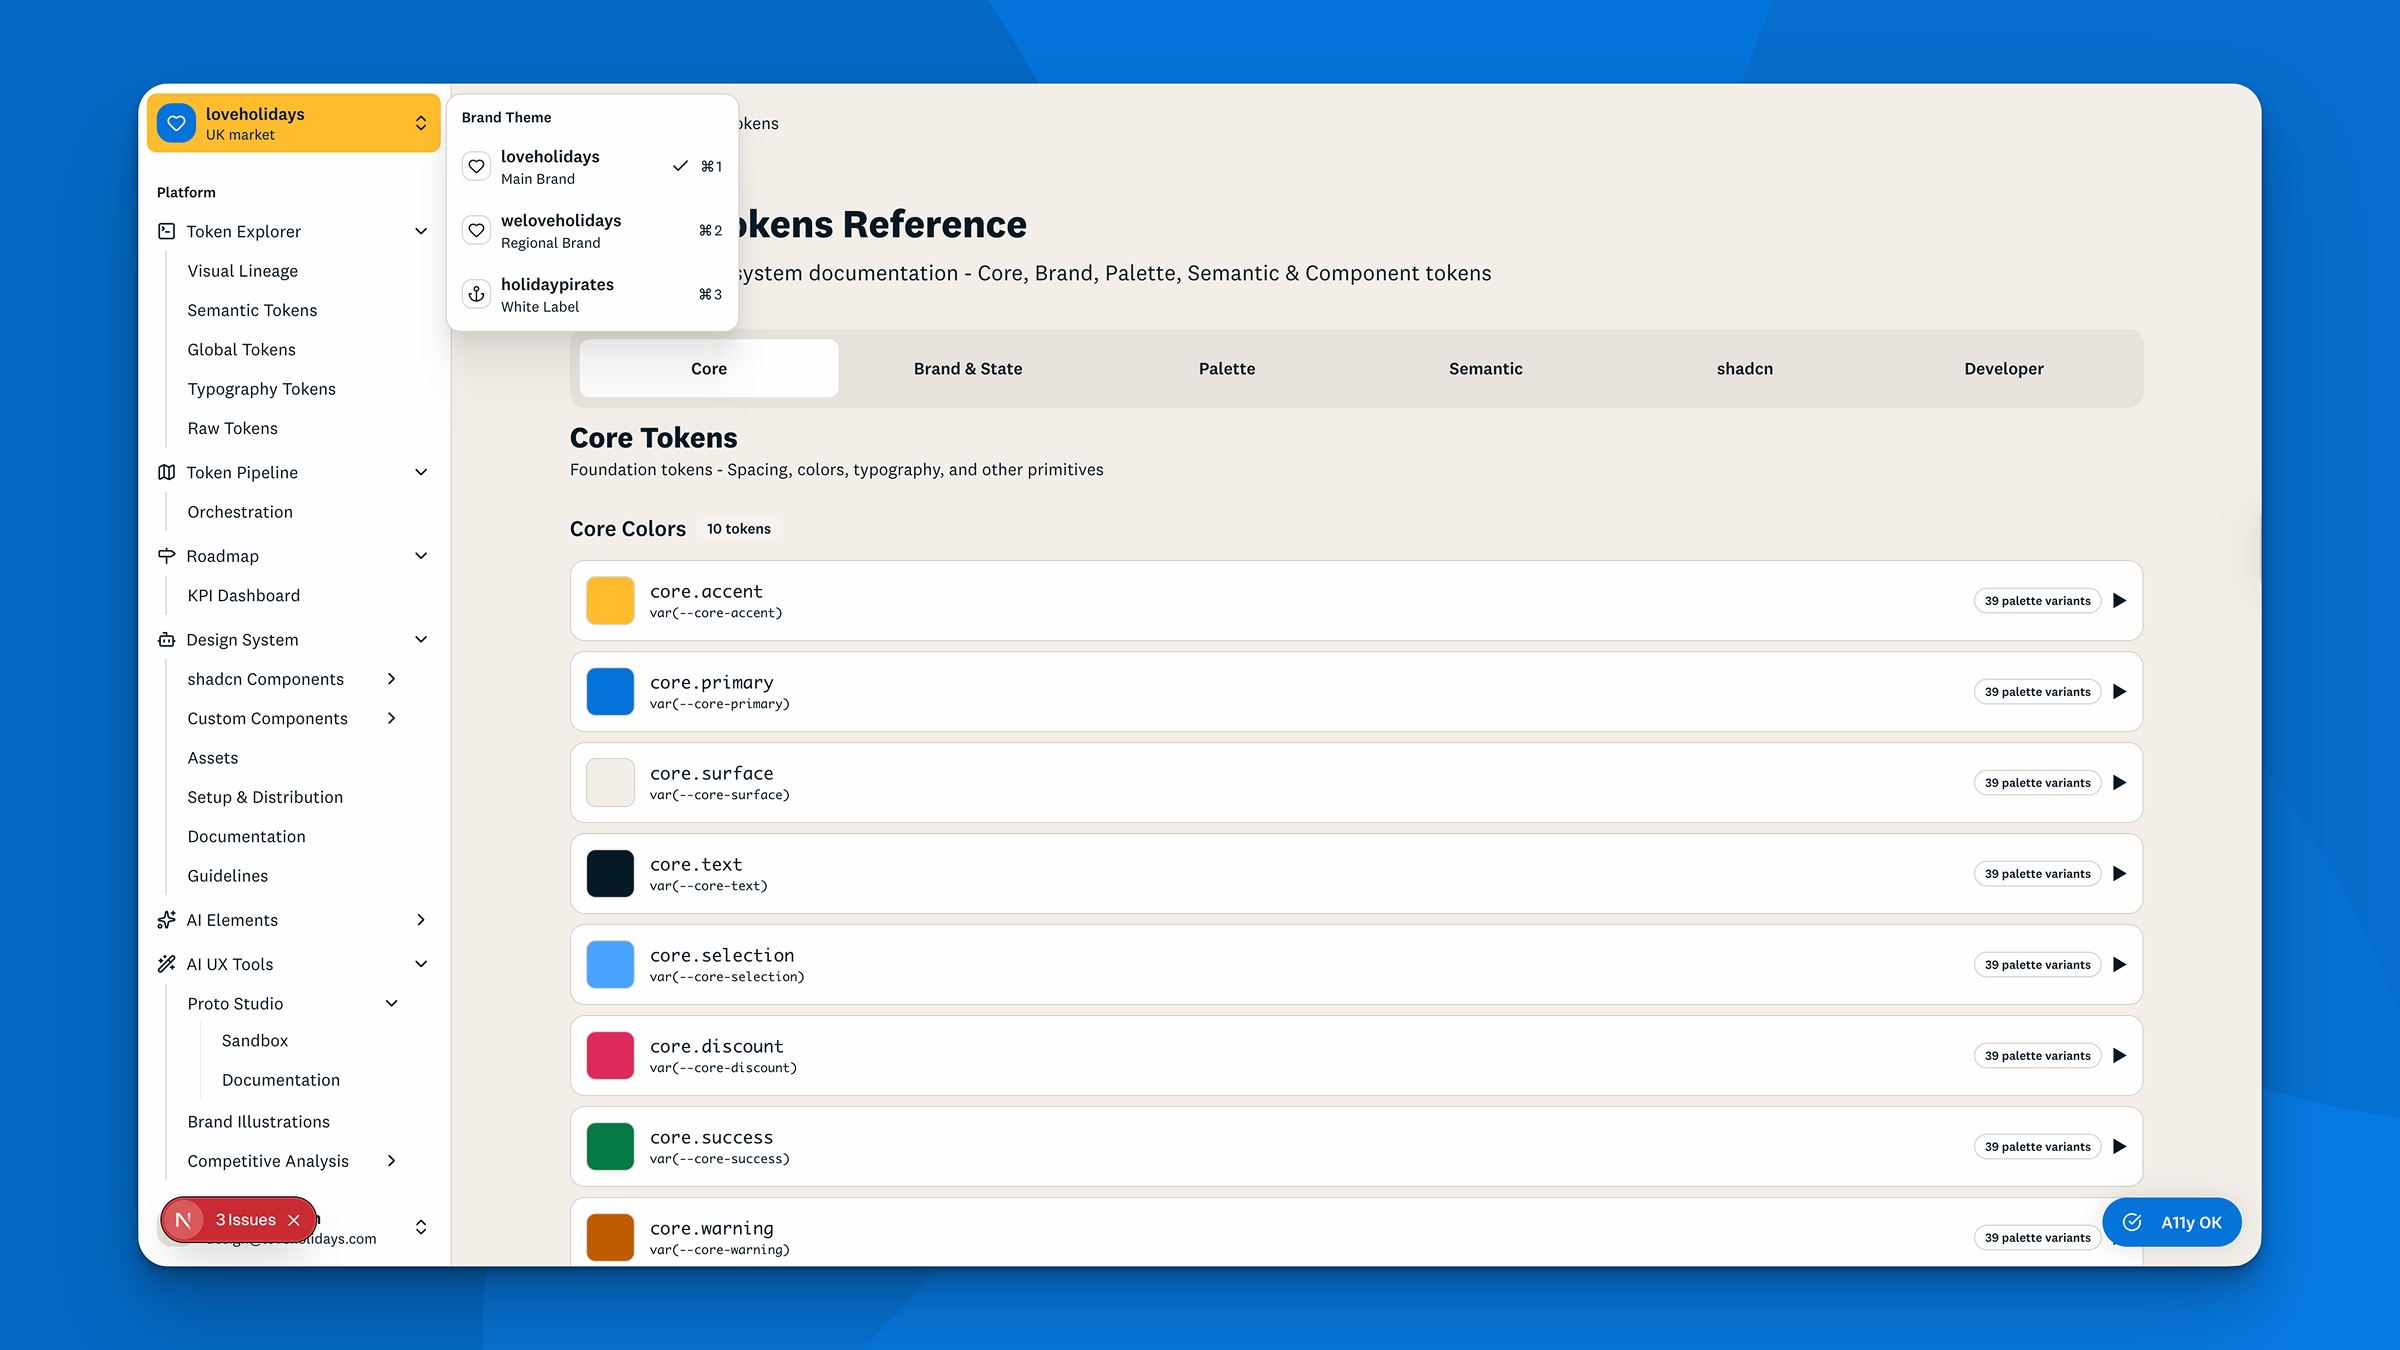
Task: Click the A11y OK button
Action: (x=2171, y=1222)
